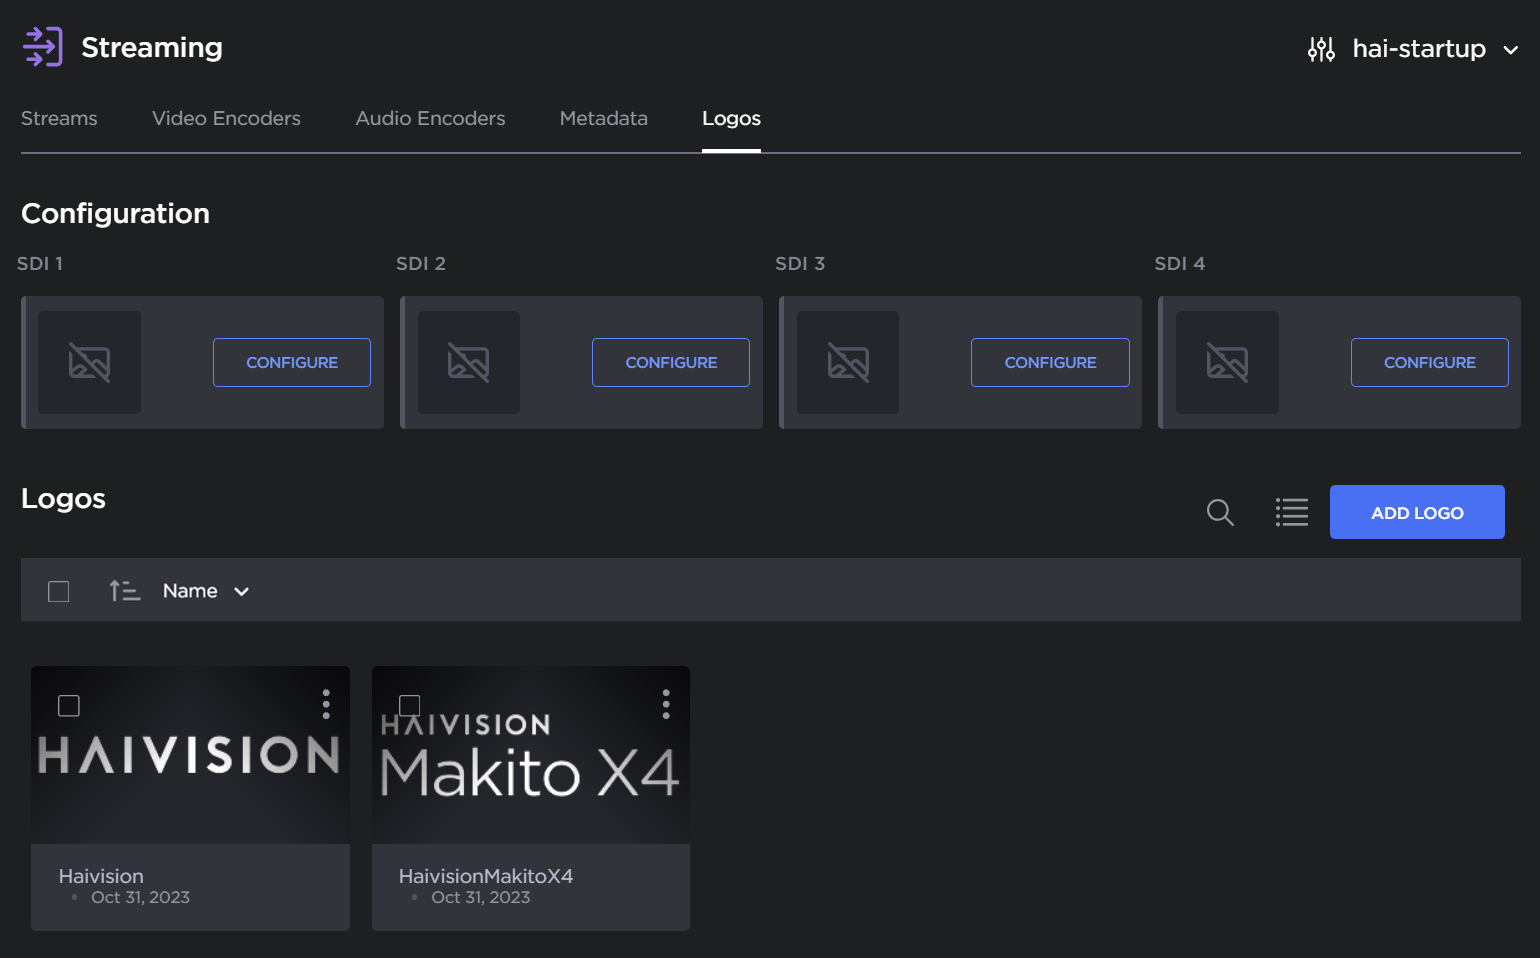Click CONFIGURE for SDI 4
This screenshot has height=958, width=1540.
1430,362
